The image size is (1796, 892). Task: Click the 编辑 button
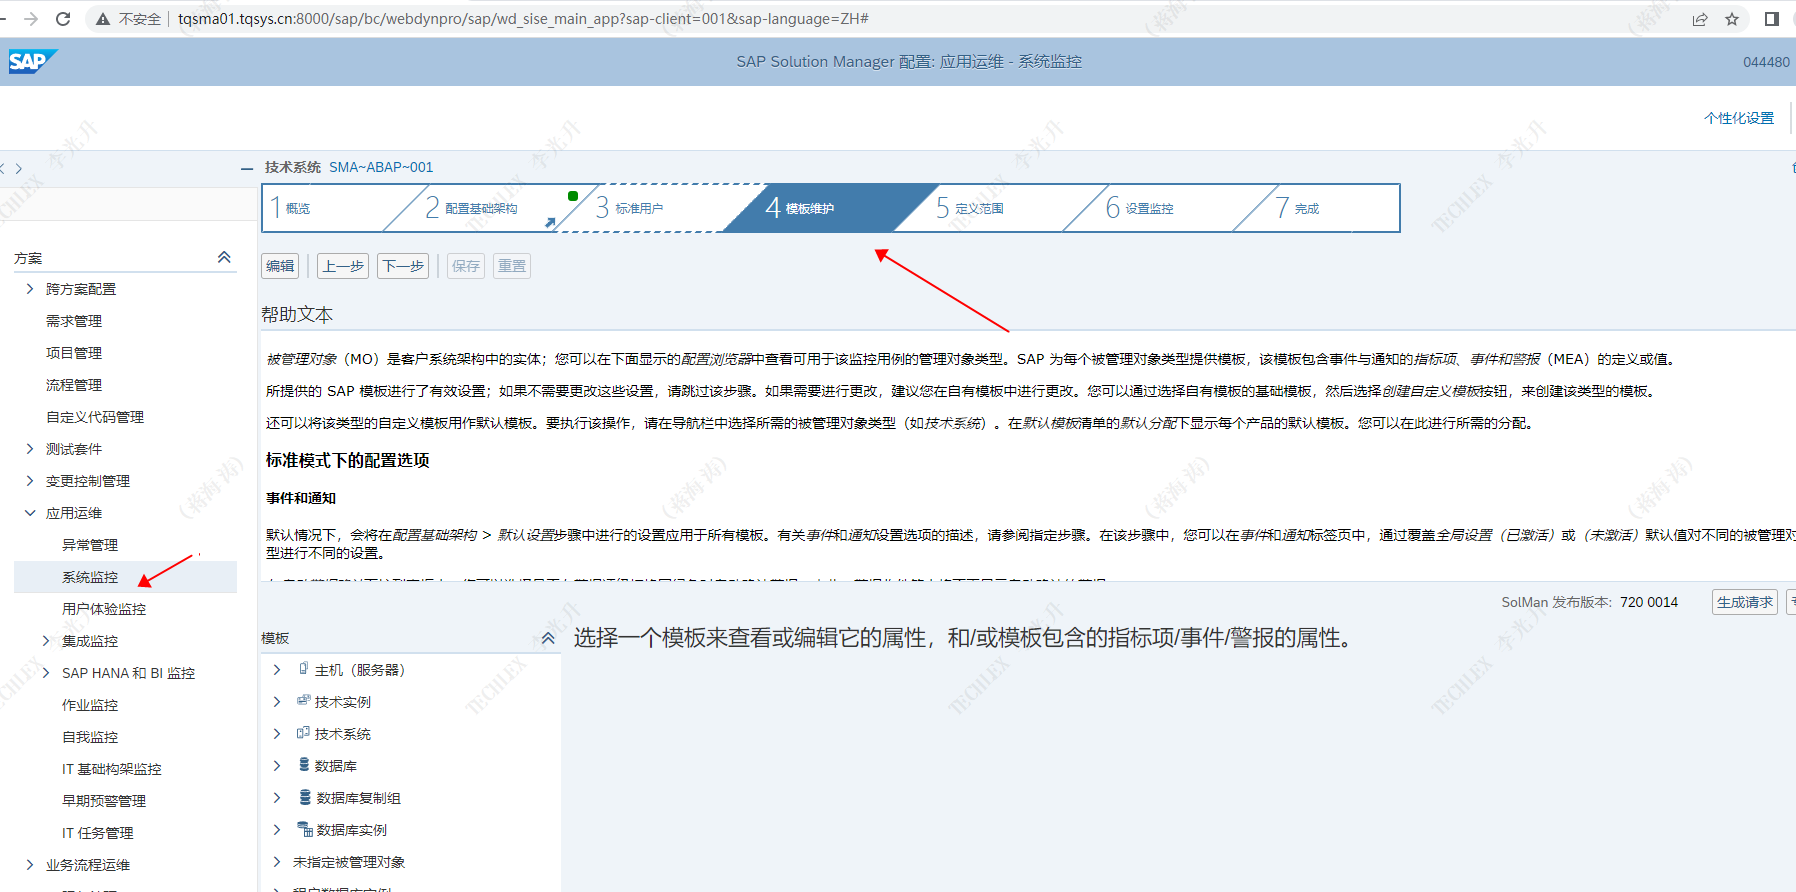(280, 266)
